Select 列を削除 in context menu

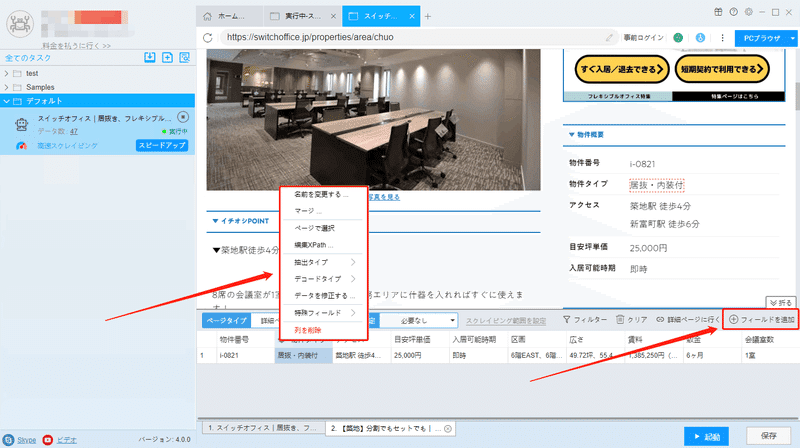(308, 330)
